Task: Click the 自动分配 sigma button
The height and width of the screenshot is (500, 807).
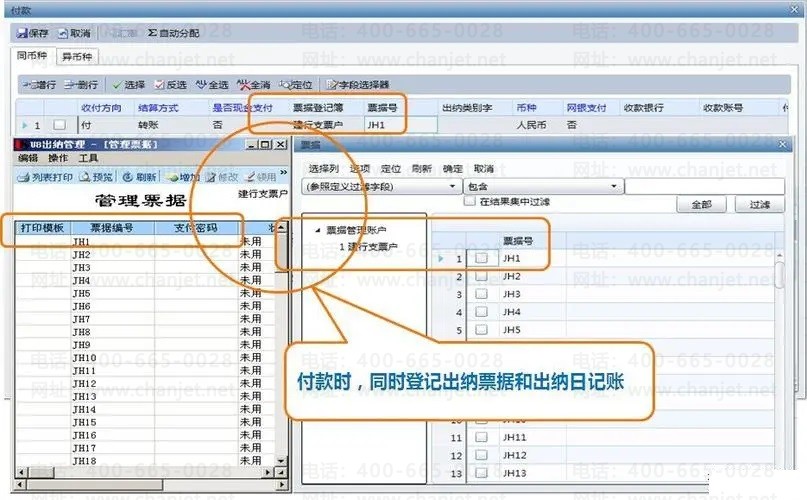Action: [x=173, y=33]
